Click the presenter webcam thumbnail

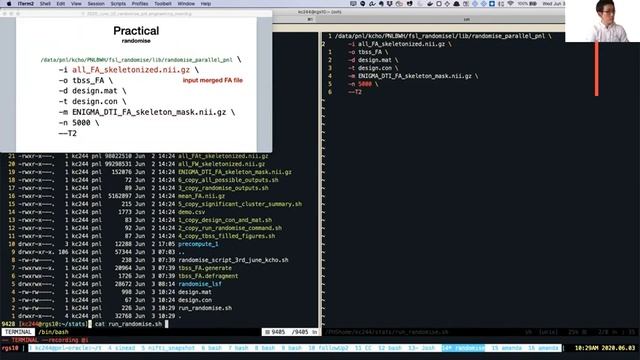[x=602, y=21]
